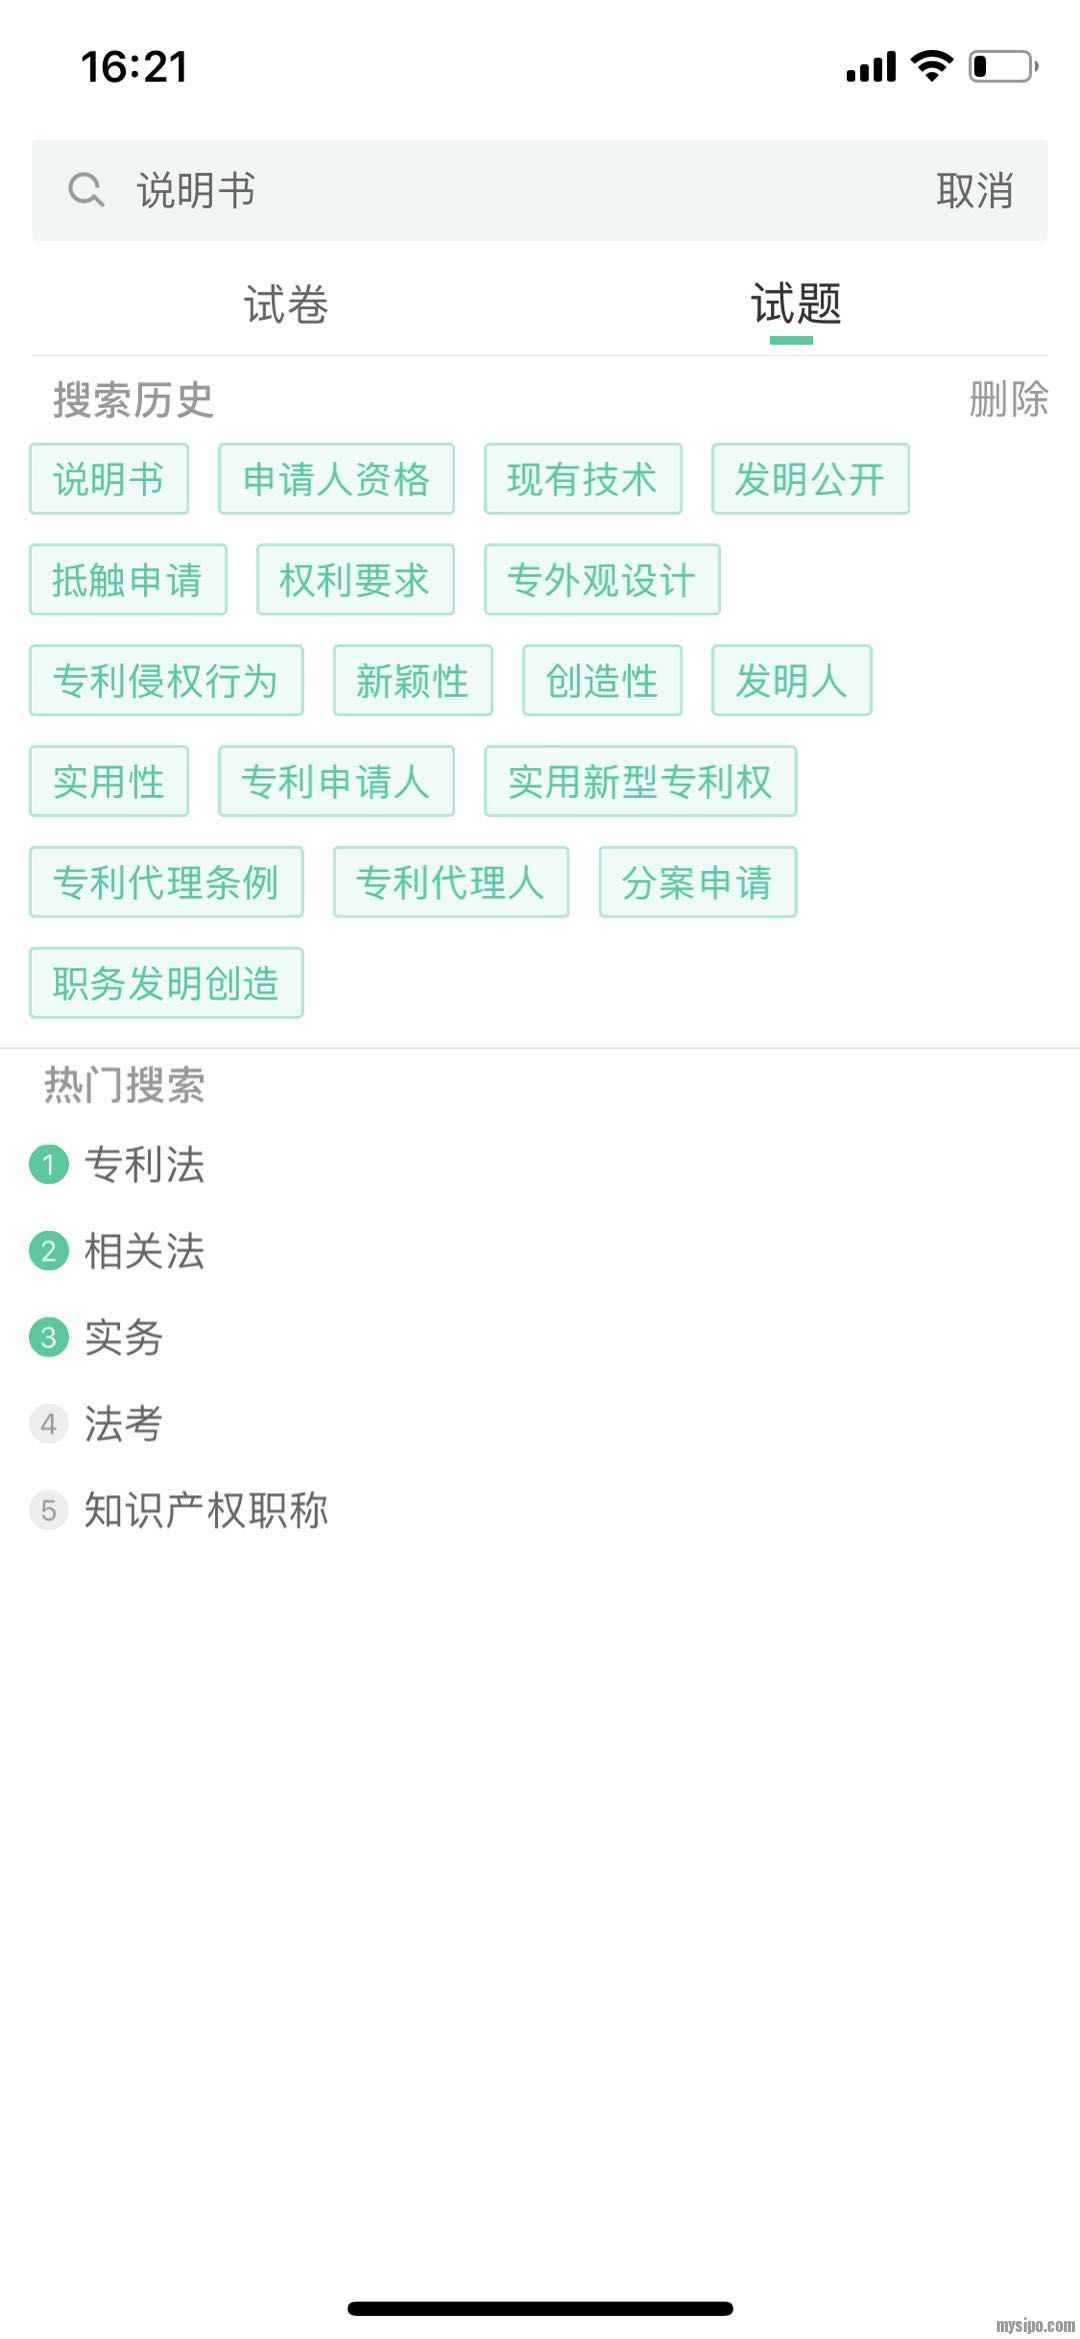
Task: Tap the 申请人资格 history tag
Action: (336, 479)
